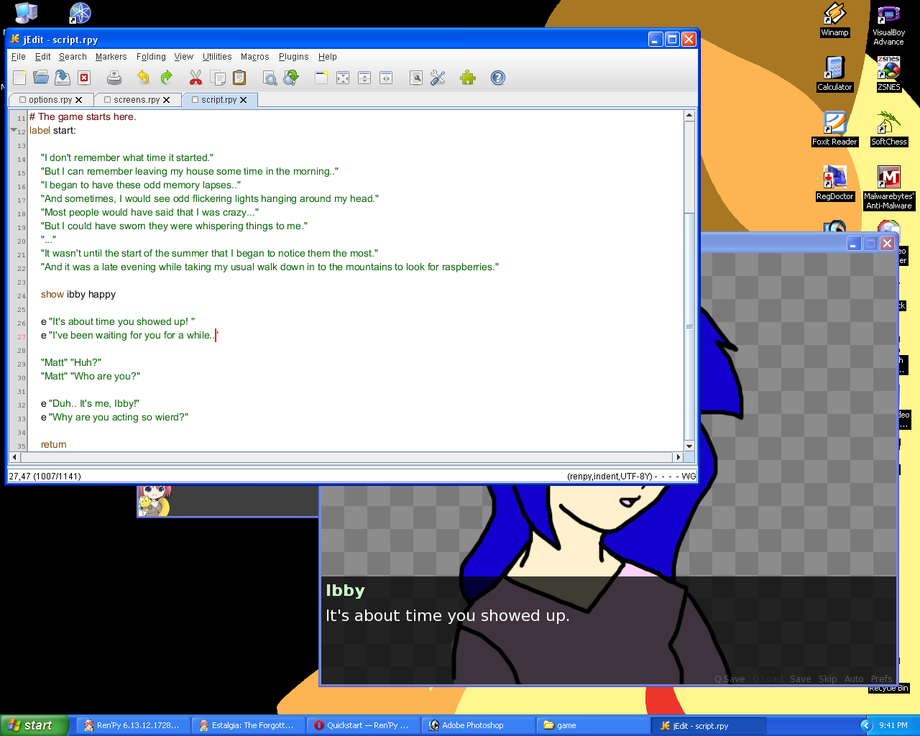Open a file using the folder icon
Screen dimensions: 920x736
pyautogui.click(x=40, y=77)
